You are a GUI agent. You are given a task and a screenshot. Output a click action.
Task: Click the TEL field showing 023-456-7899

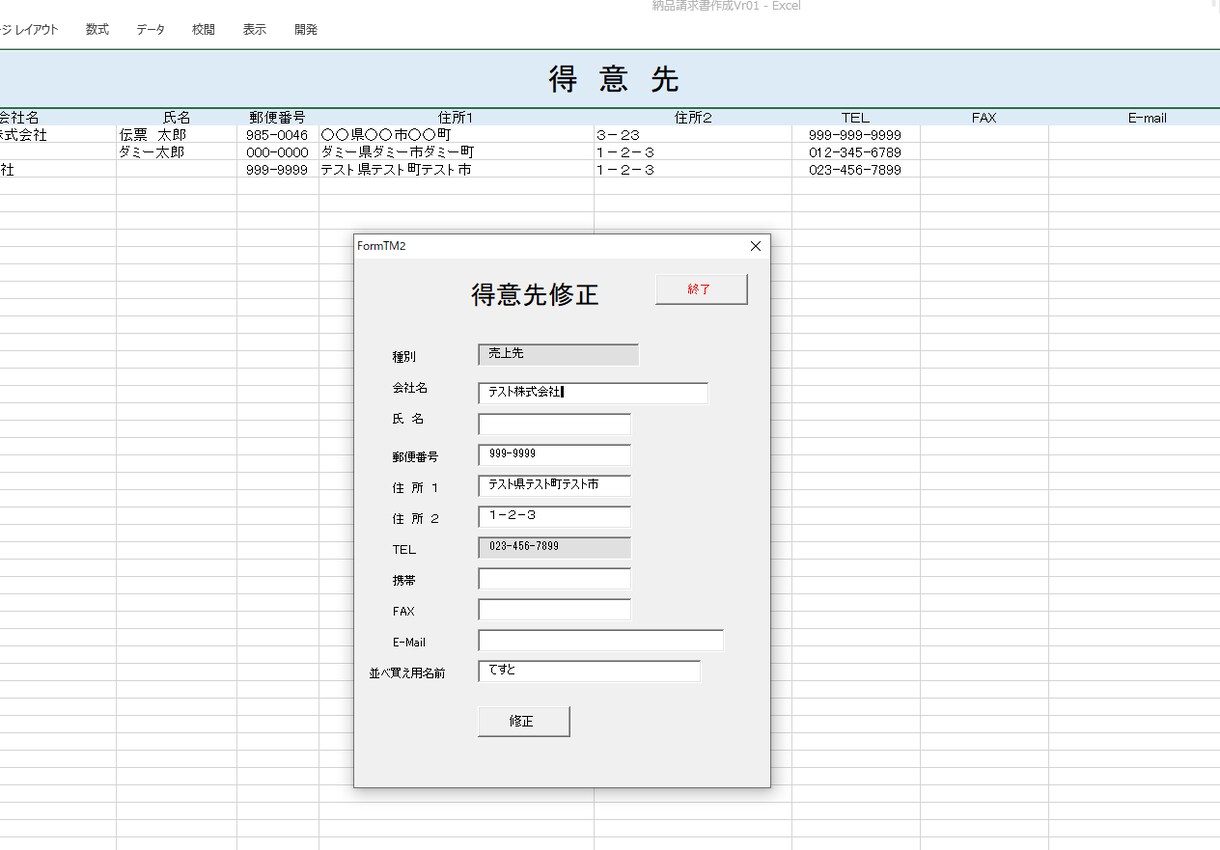554,548
